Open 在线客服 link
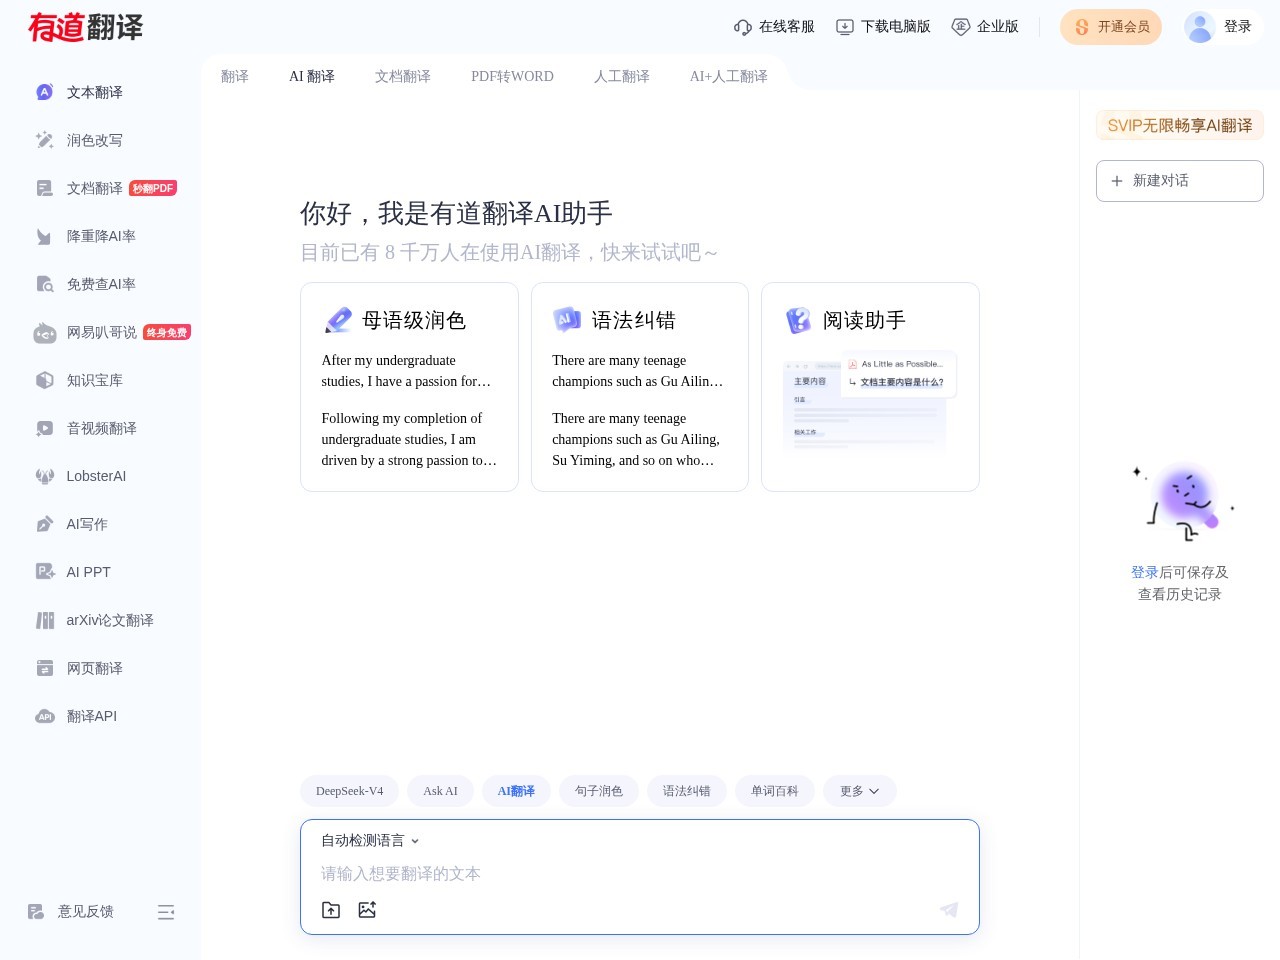1280x960 pixels. [x=774, y=27]
